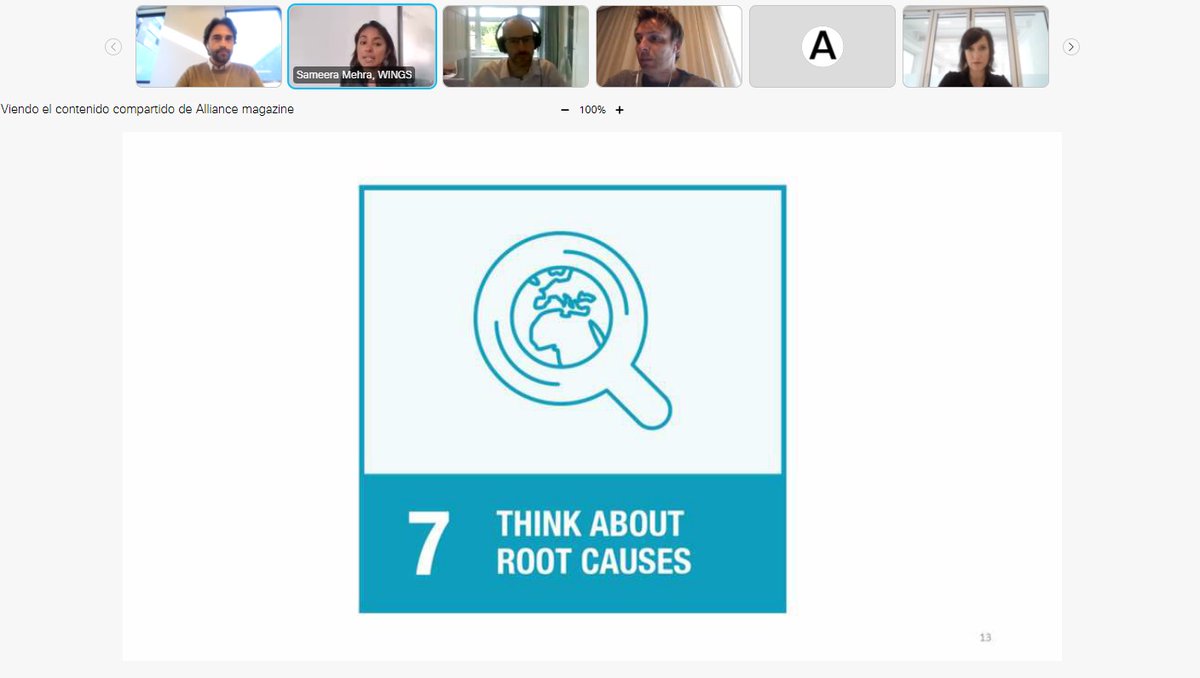Show next participants with right arrow
Viewport: 1200px width, 678px height.
click(1071, 47)
